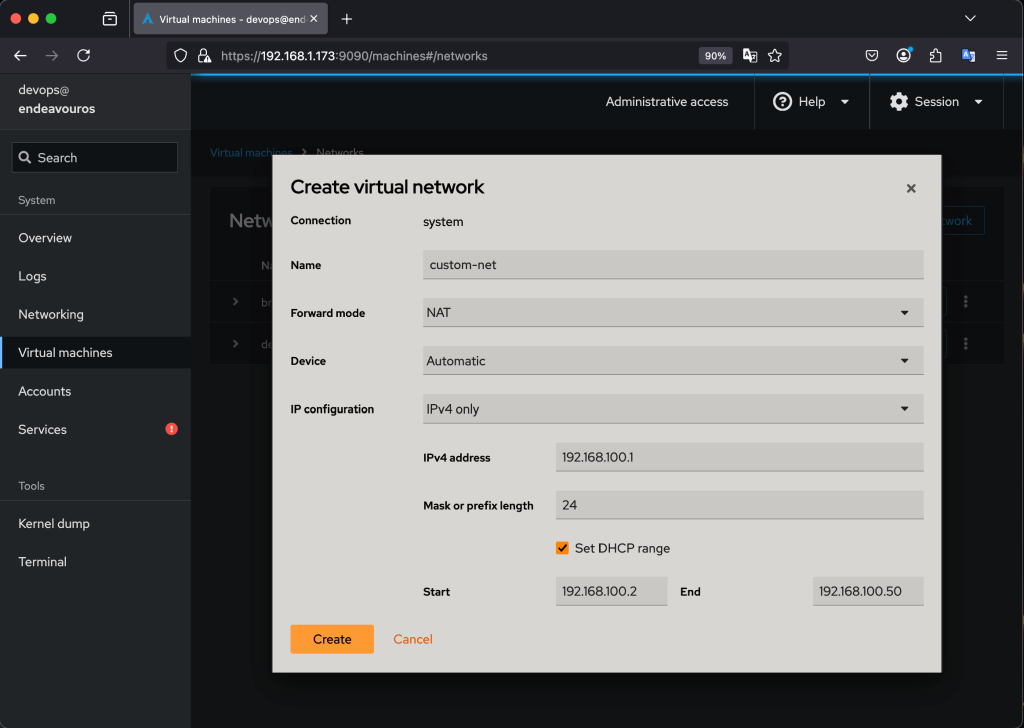Click the Firefox account profile icon

pyautogui.click(x=904, y=56)
